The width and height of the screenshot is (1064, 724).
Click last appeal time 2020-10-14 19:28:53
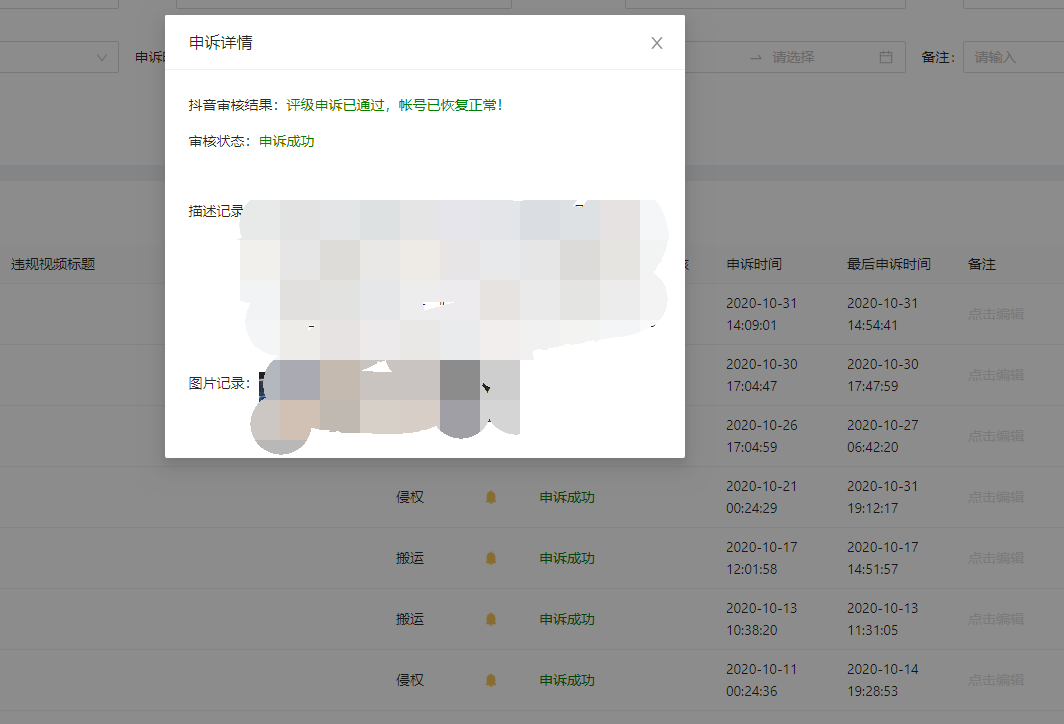pyautogui.click(x=882, y=681)
